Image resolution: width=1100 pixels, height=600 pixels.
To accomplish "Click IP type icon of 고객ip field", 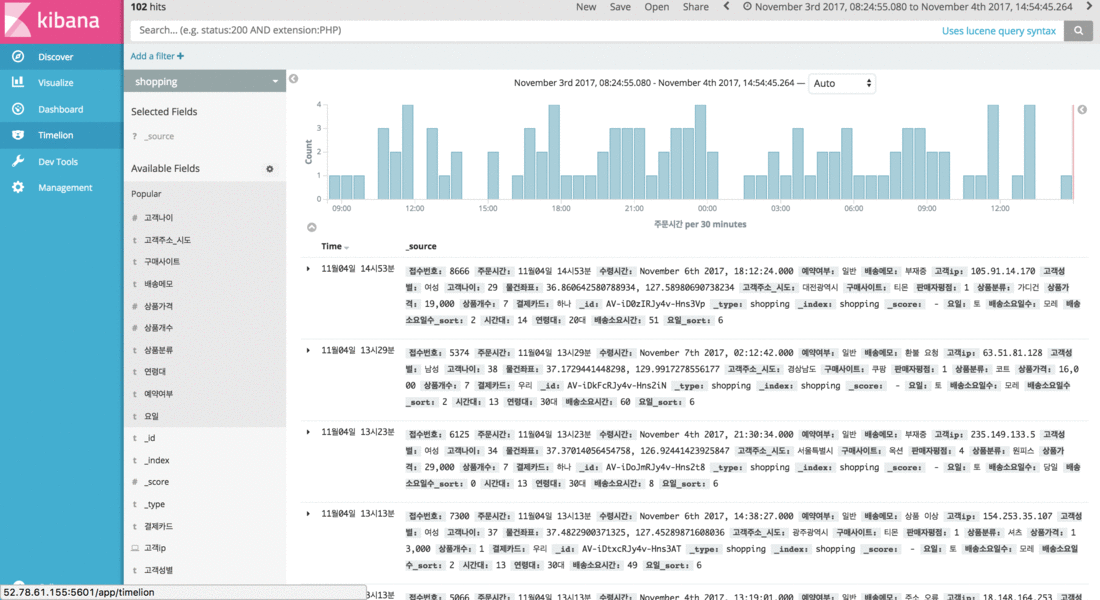I will point(135,548).
